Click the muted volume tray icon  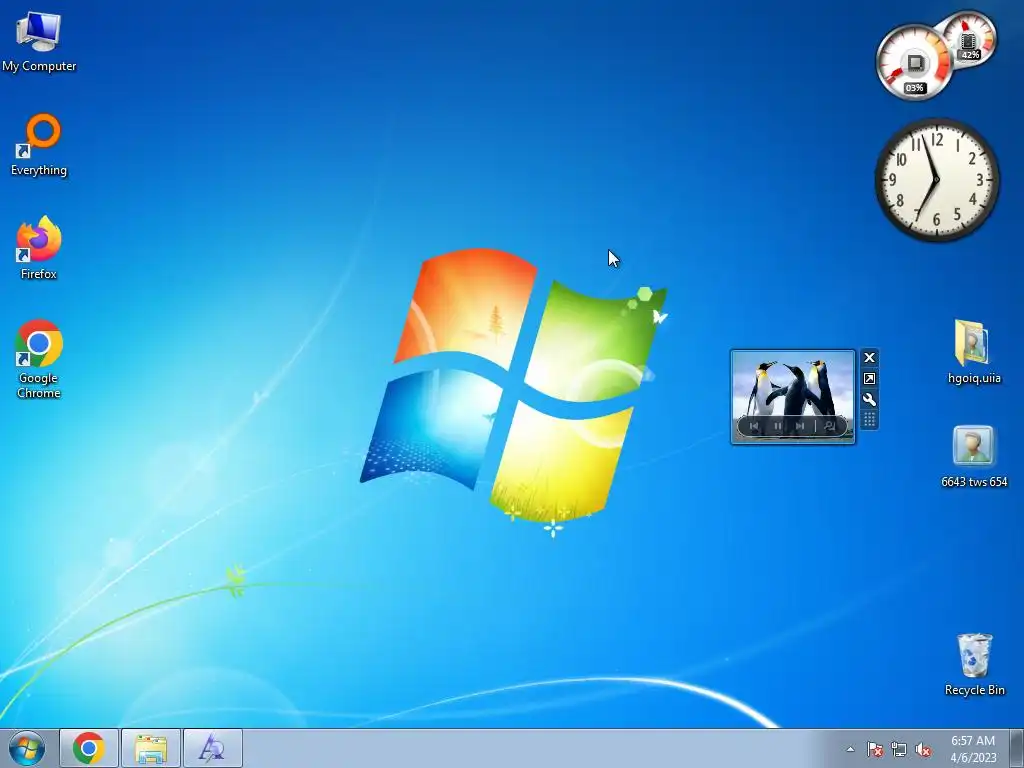(923, 749)
